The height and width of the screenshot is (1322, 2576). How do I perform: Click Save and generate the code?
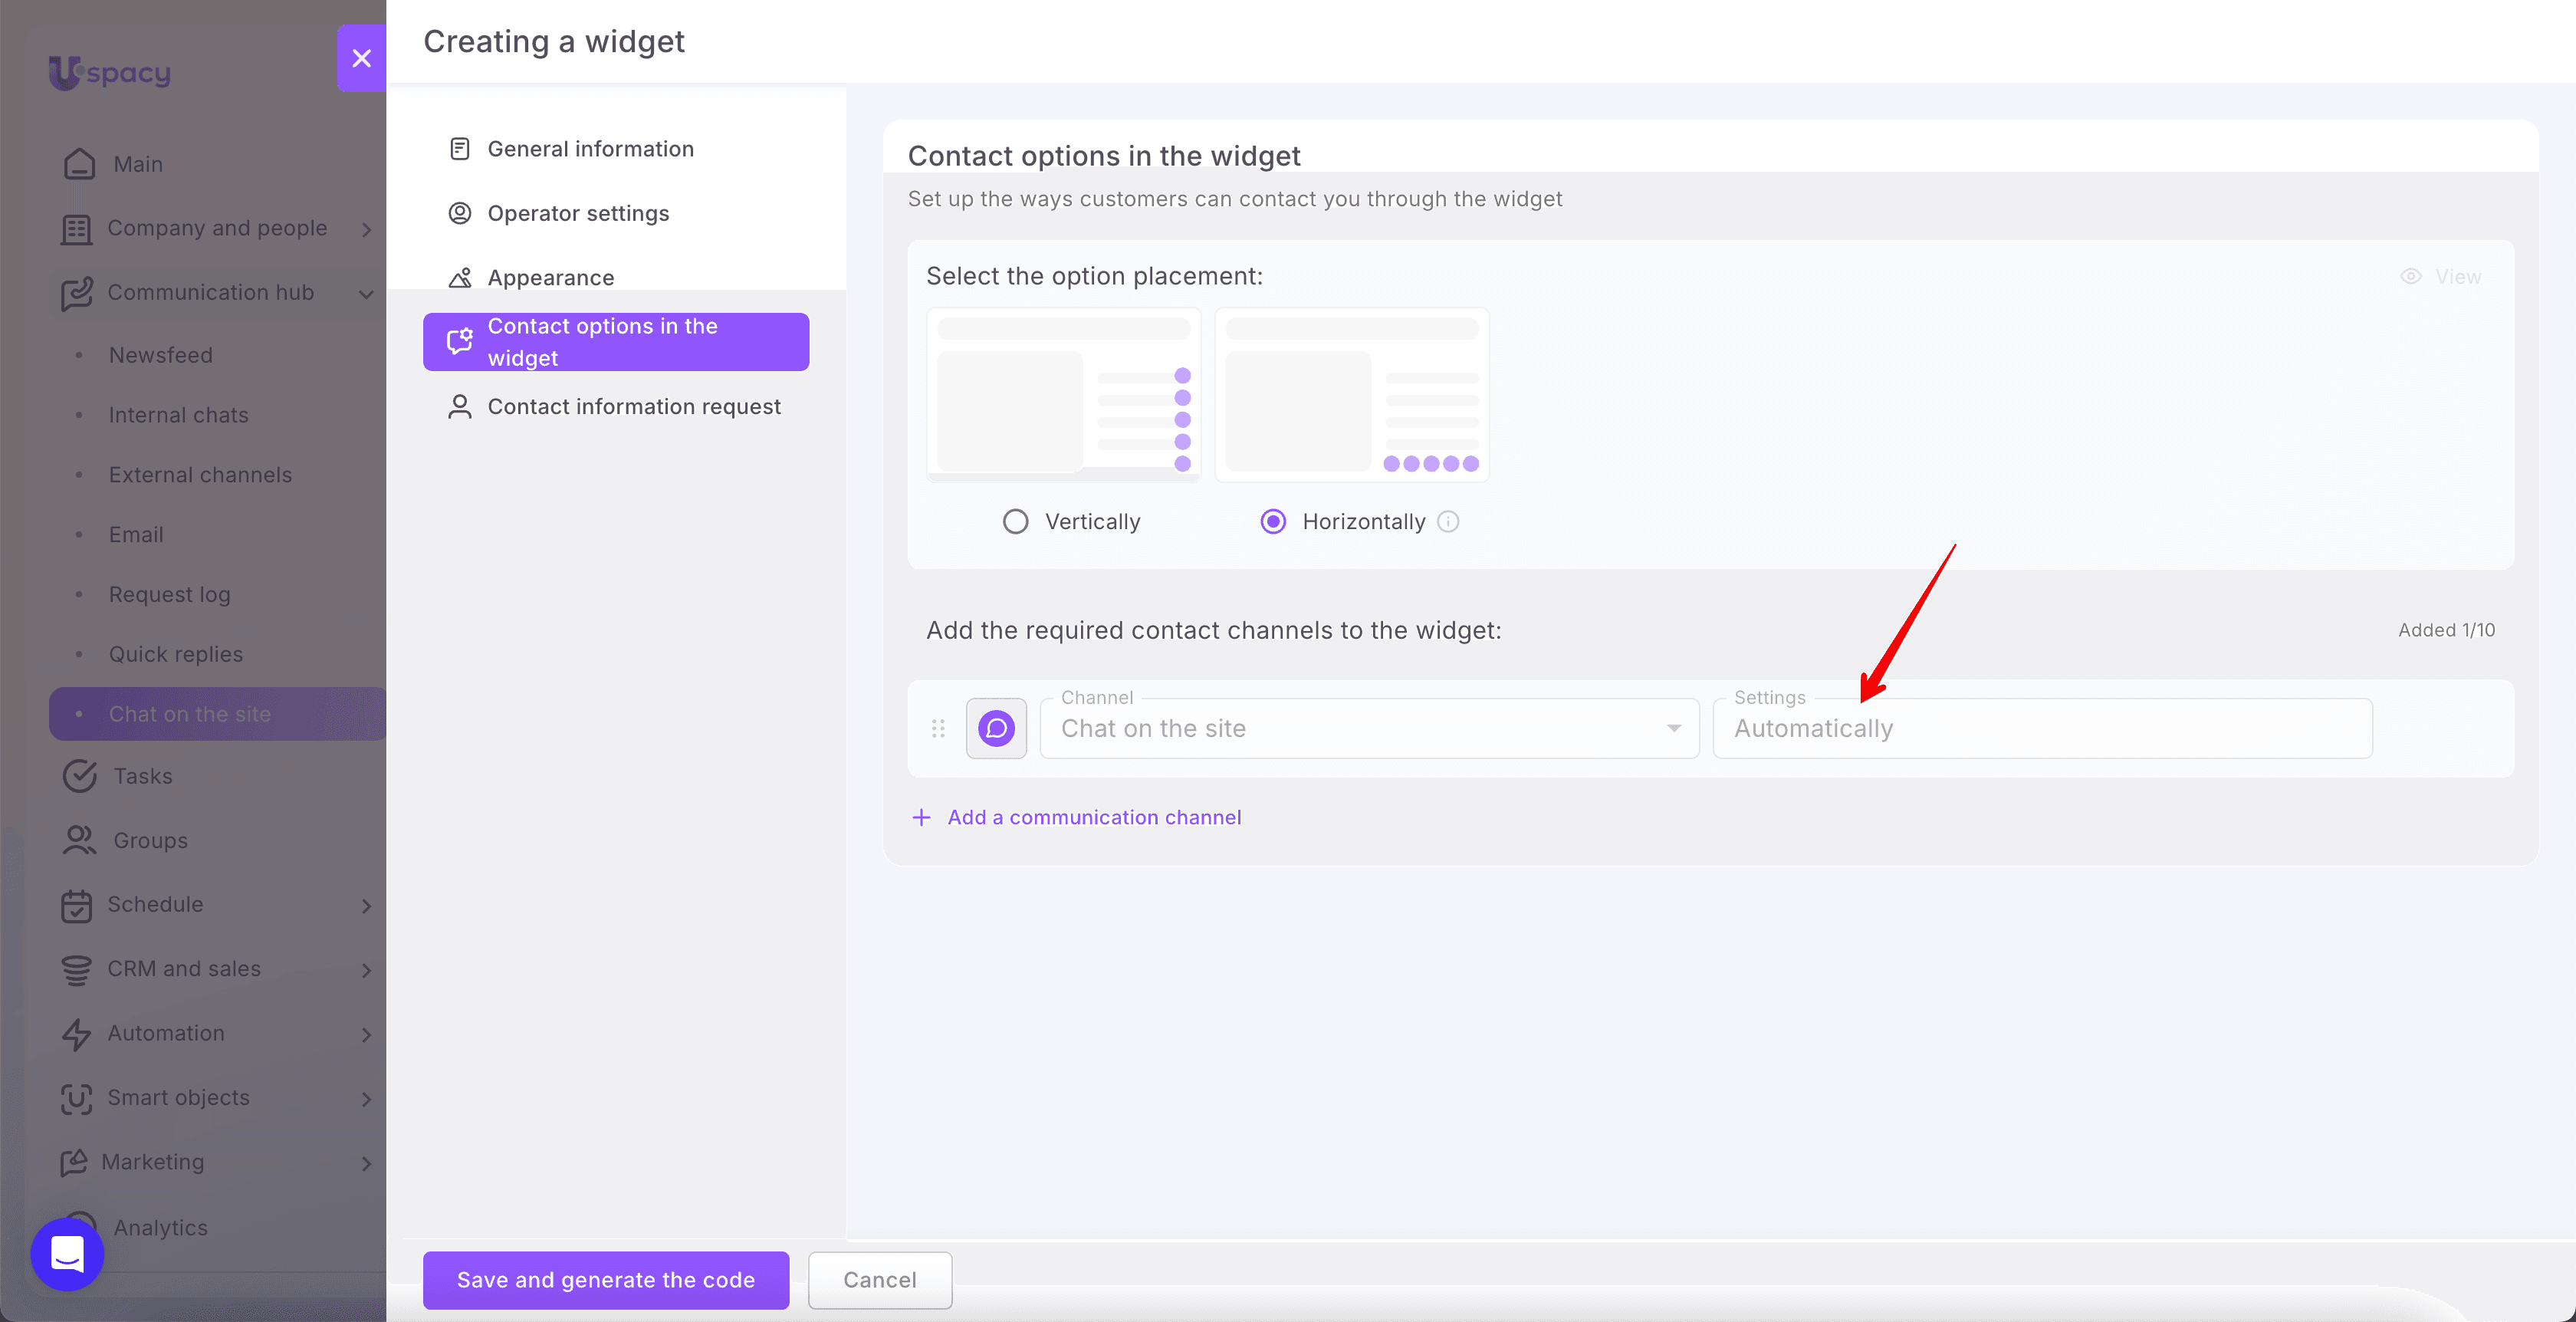tap(606, 1280)
